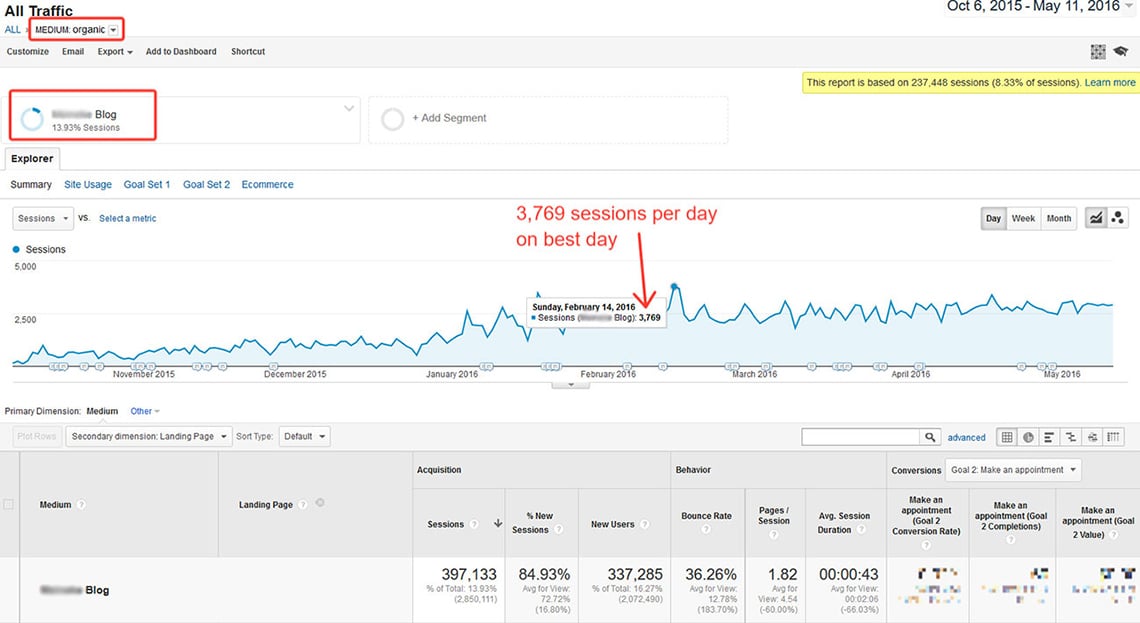Click help icon under Pages / Session
1140x623 pixels.
click(774, 534)
